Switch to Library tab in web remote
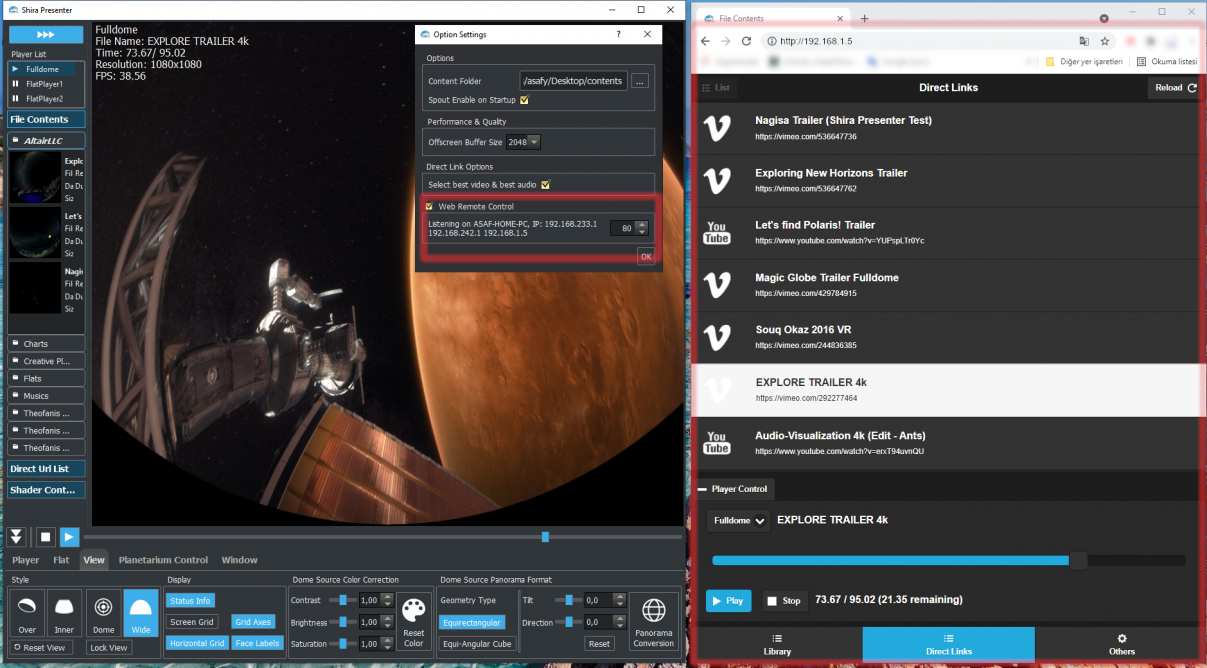1207x668 pixels. point(777,644)
